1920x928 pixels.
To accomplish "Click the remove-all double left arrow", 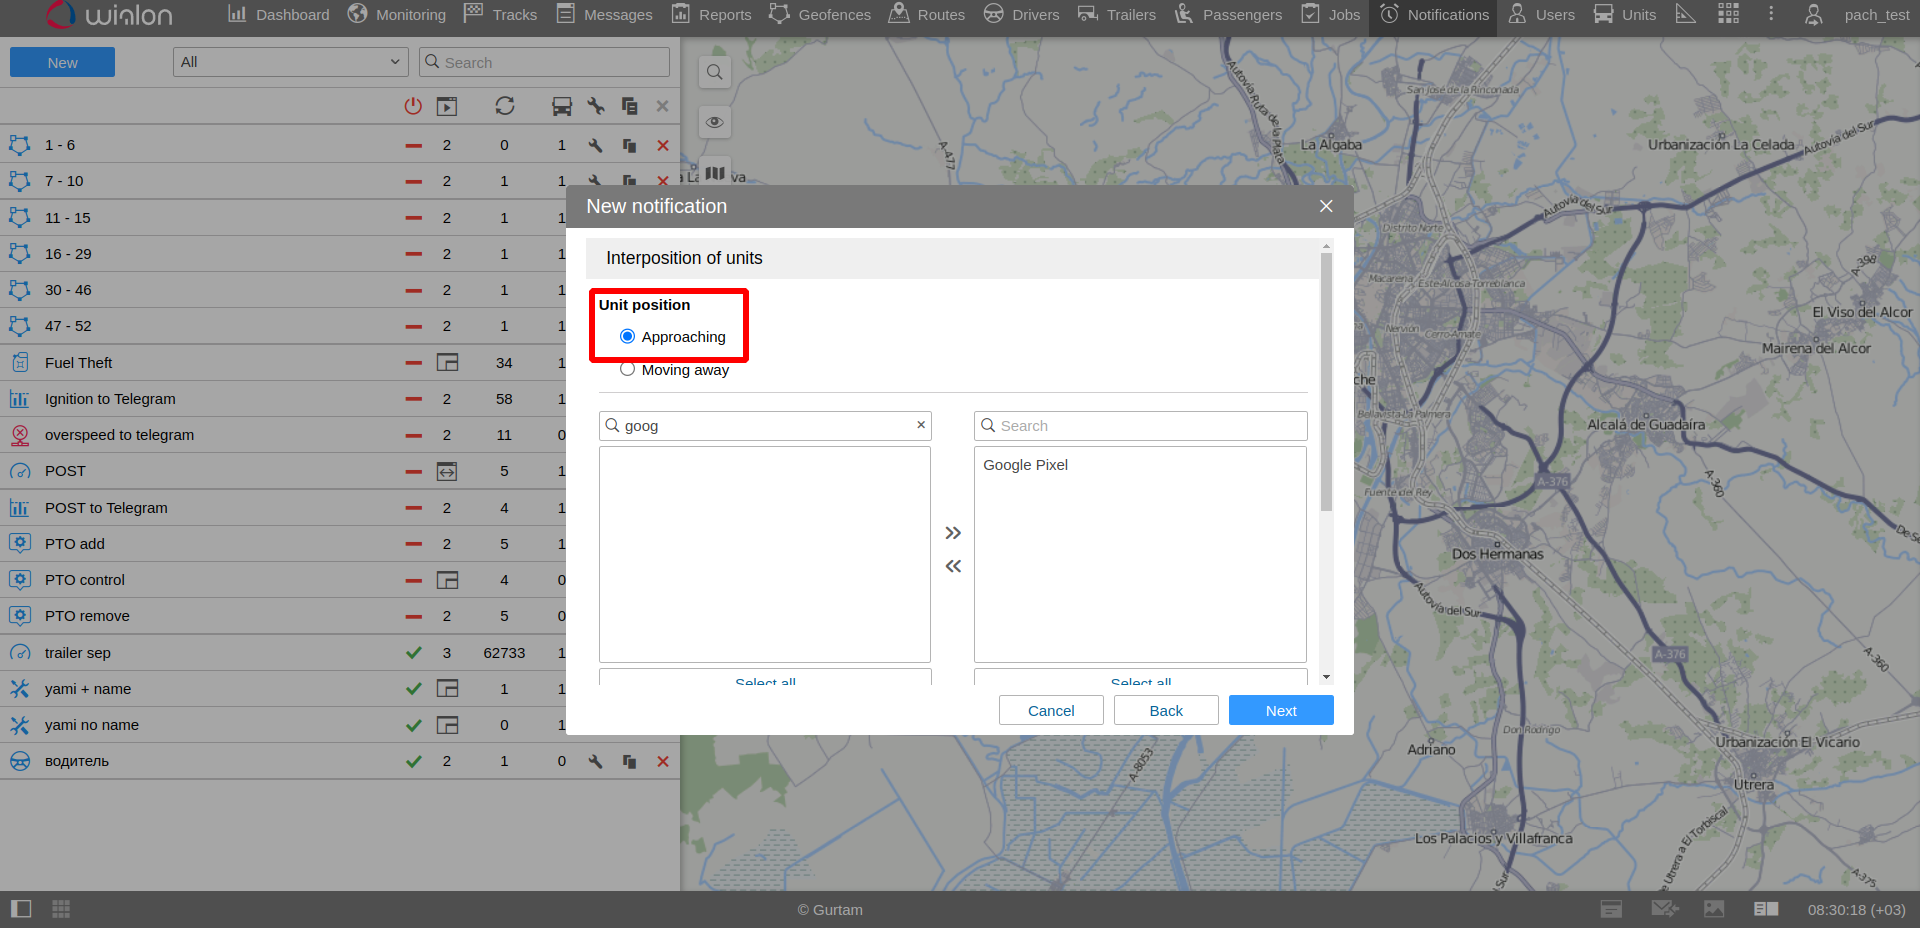I will point(953,566).
